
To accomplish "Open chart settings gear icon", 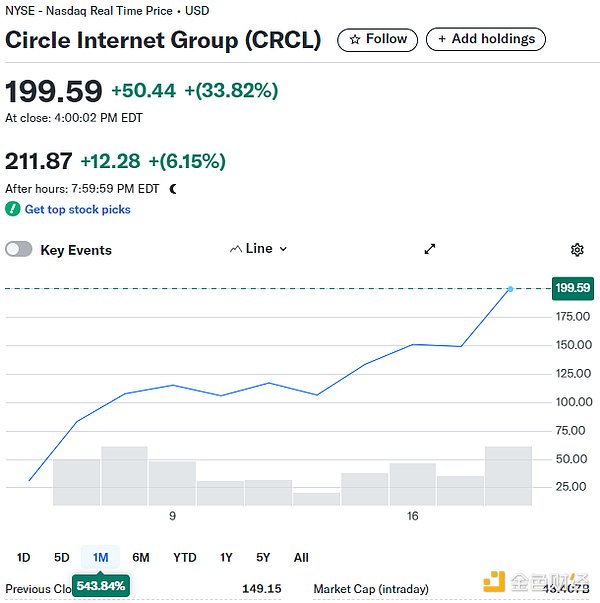I will (577, 249).
